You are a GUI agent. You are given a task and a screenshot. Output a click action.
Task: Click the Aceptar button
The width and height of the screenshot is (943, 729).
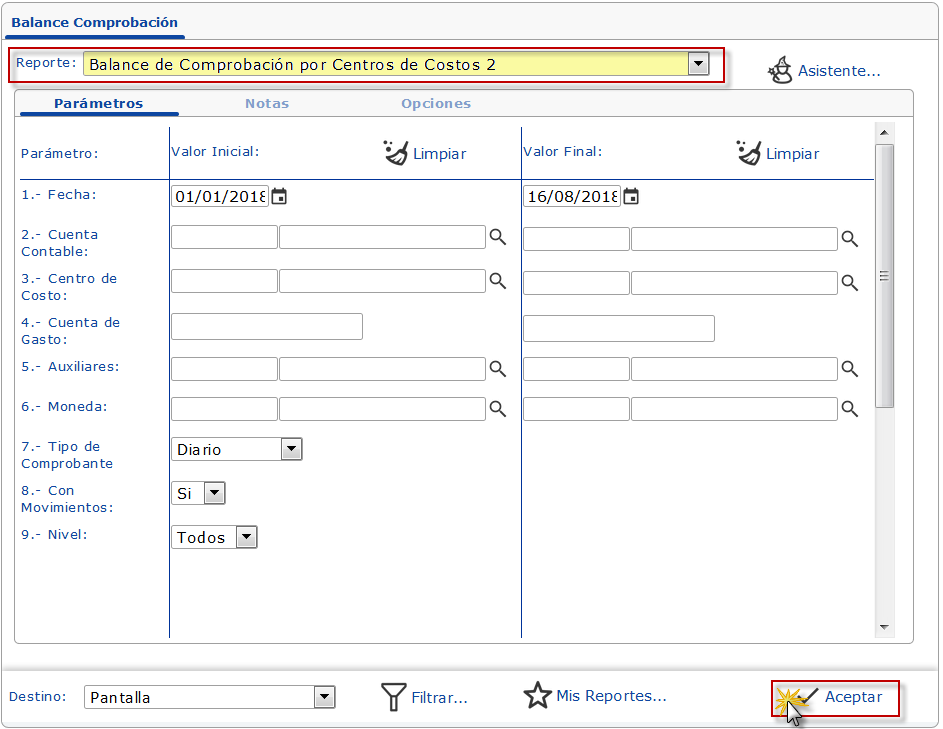pos(836,698)
